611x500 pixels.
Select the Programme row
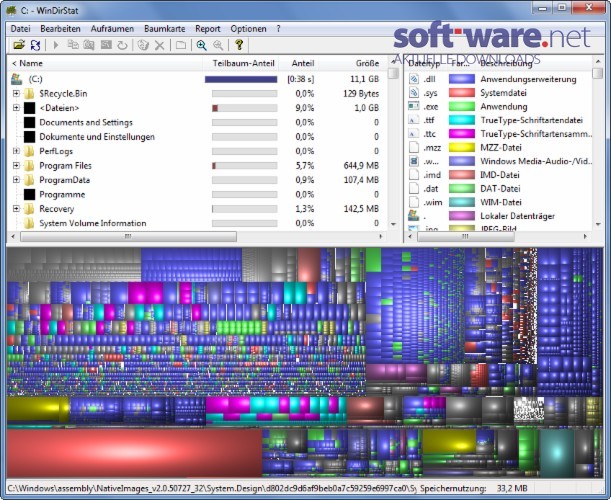point(195,194)
